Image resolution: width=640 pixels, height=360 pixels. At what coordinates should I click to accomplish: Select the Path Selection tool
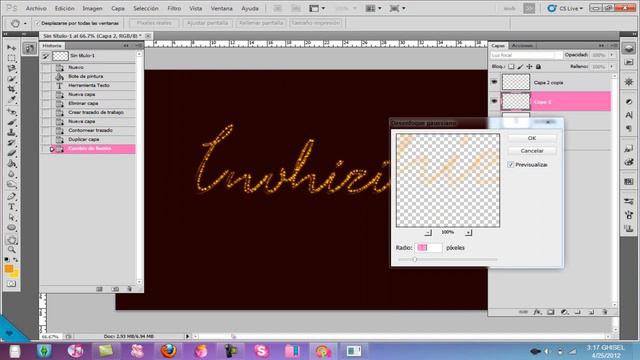(x=11, y=217)
